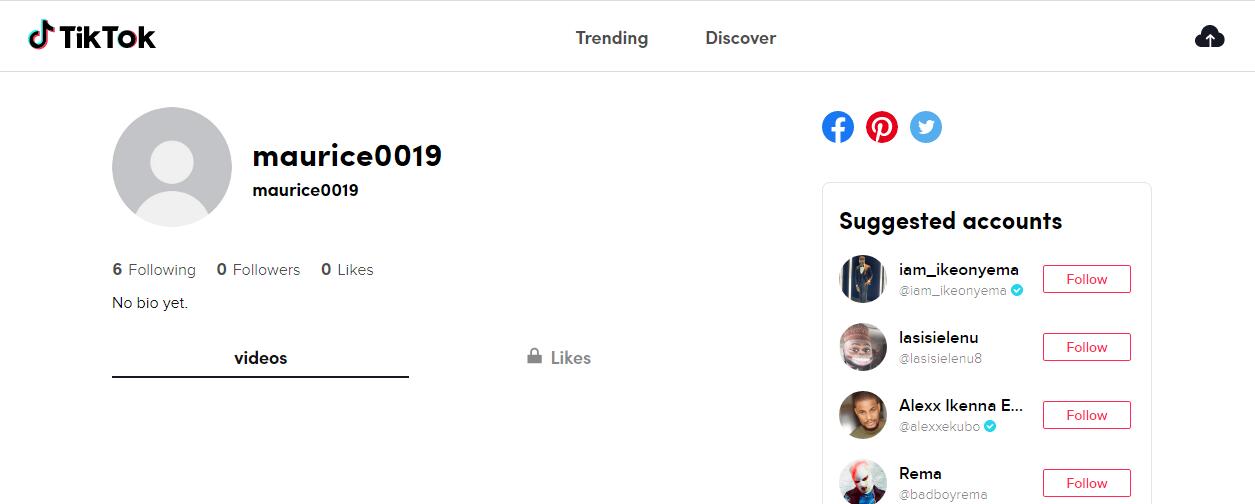
Task: Click maurice0019's default profile avatar
Action: click(x=172, y=167)
